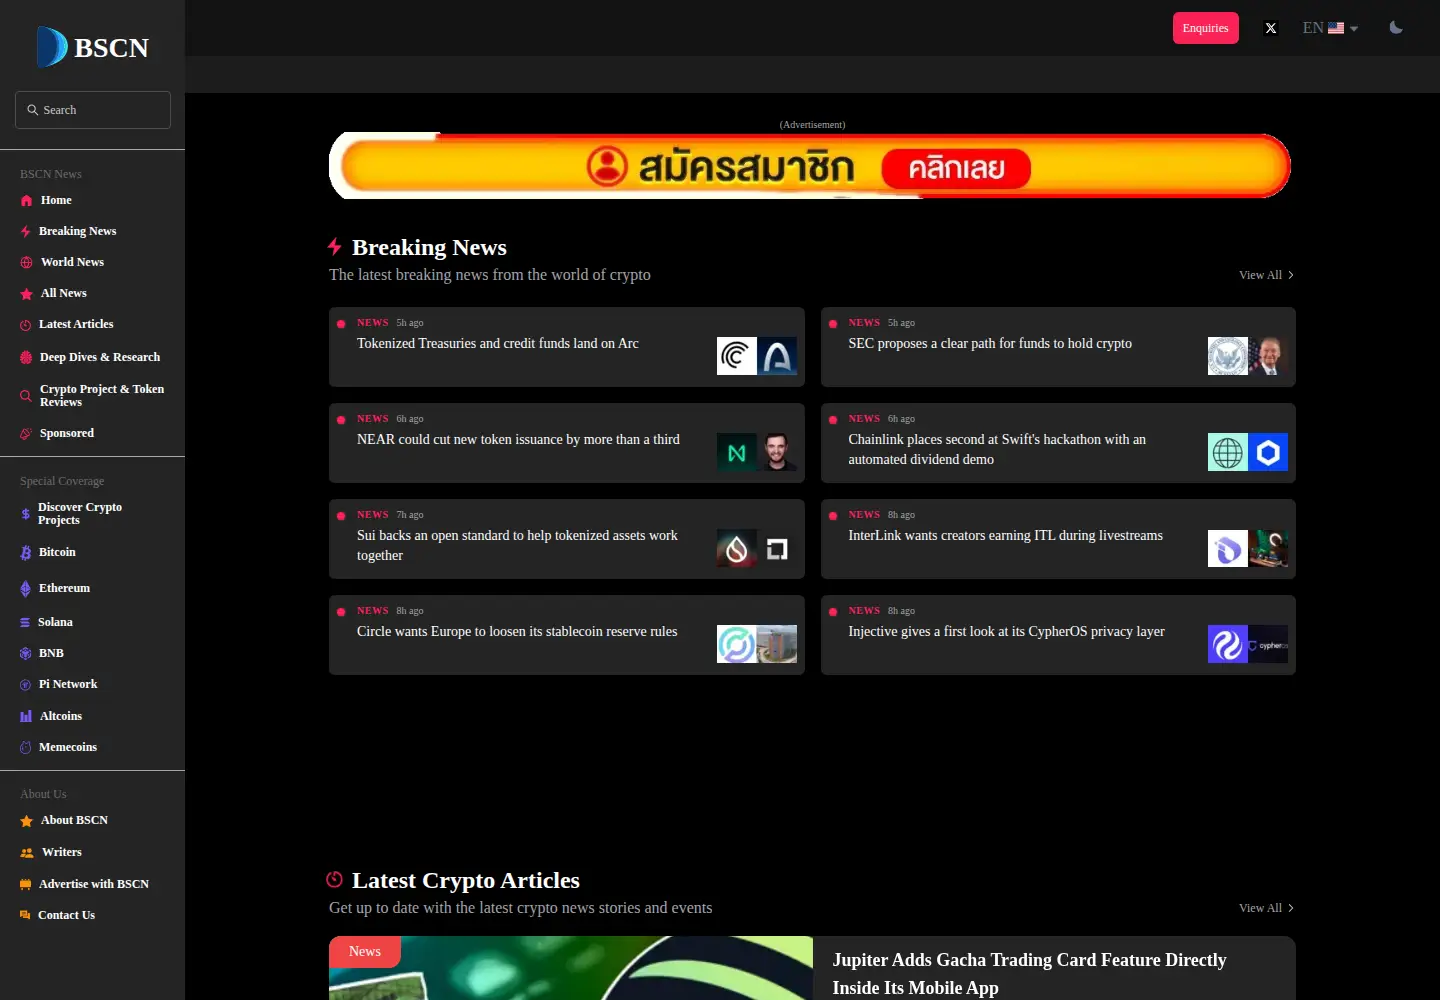Click the Sponsored sidebar icon
The height and width of the screenshot is (1000, 1440).
[x=26, y=434]
